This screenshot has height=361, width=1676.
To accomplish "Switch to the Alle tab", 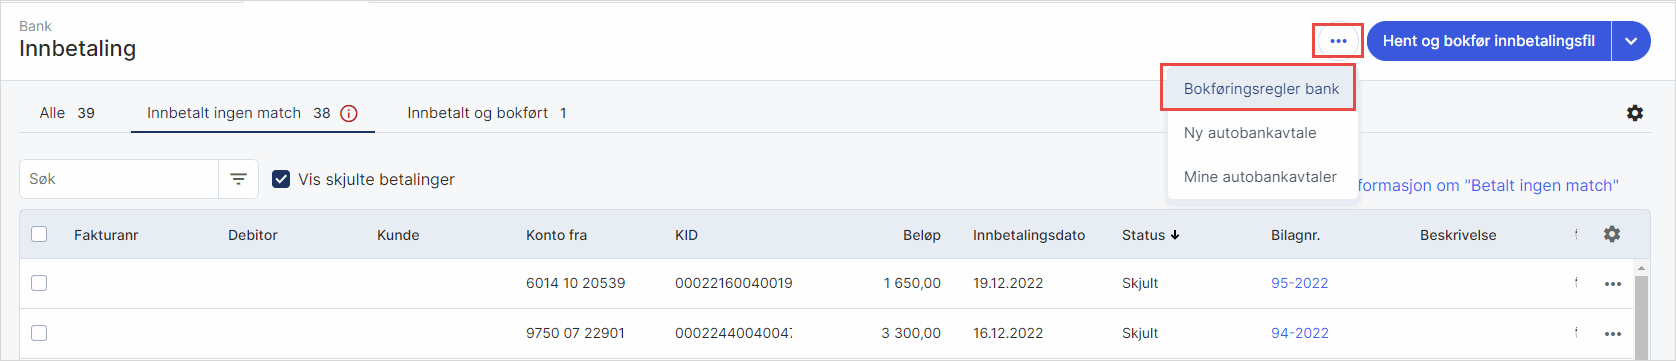I will click(67, 113).
